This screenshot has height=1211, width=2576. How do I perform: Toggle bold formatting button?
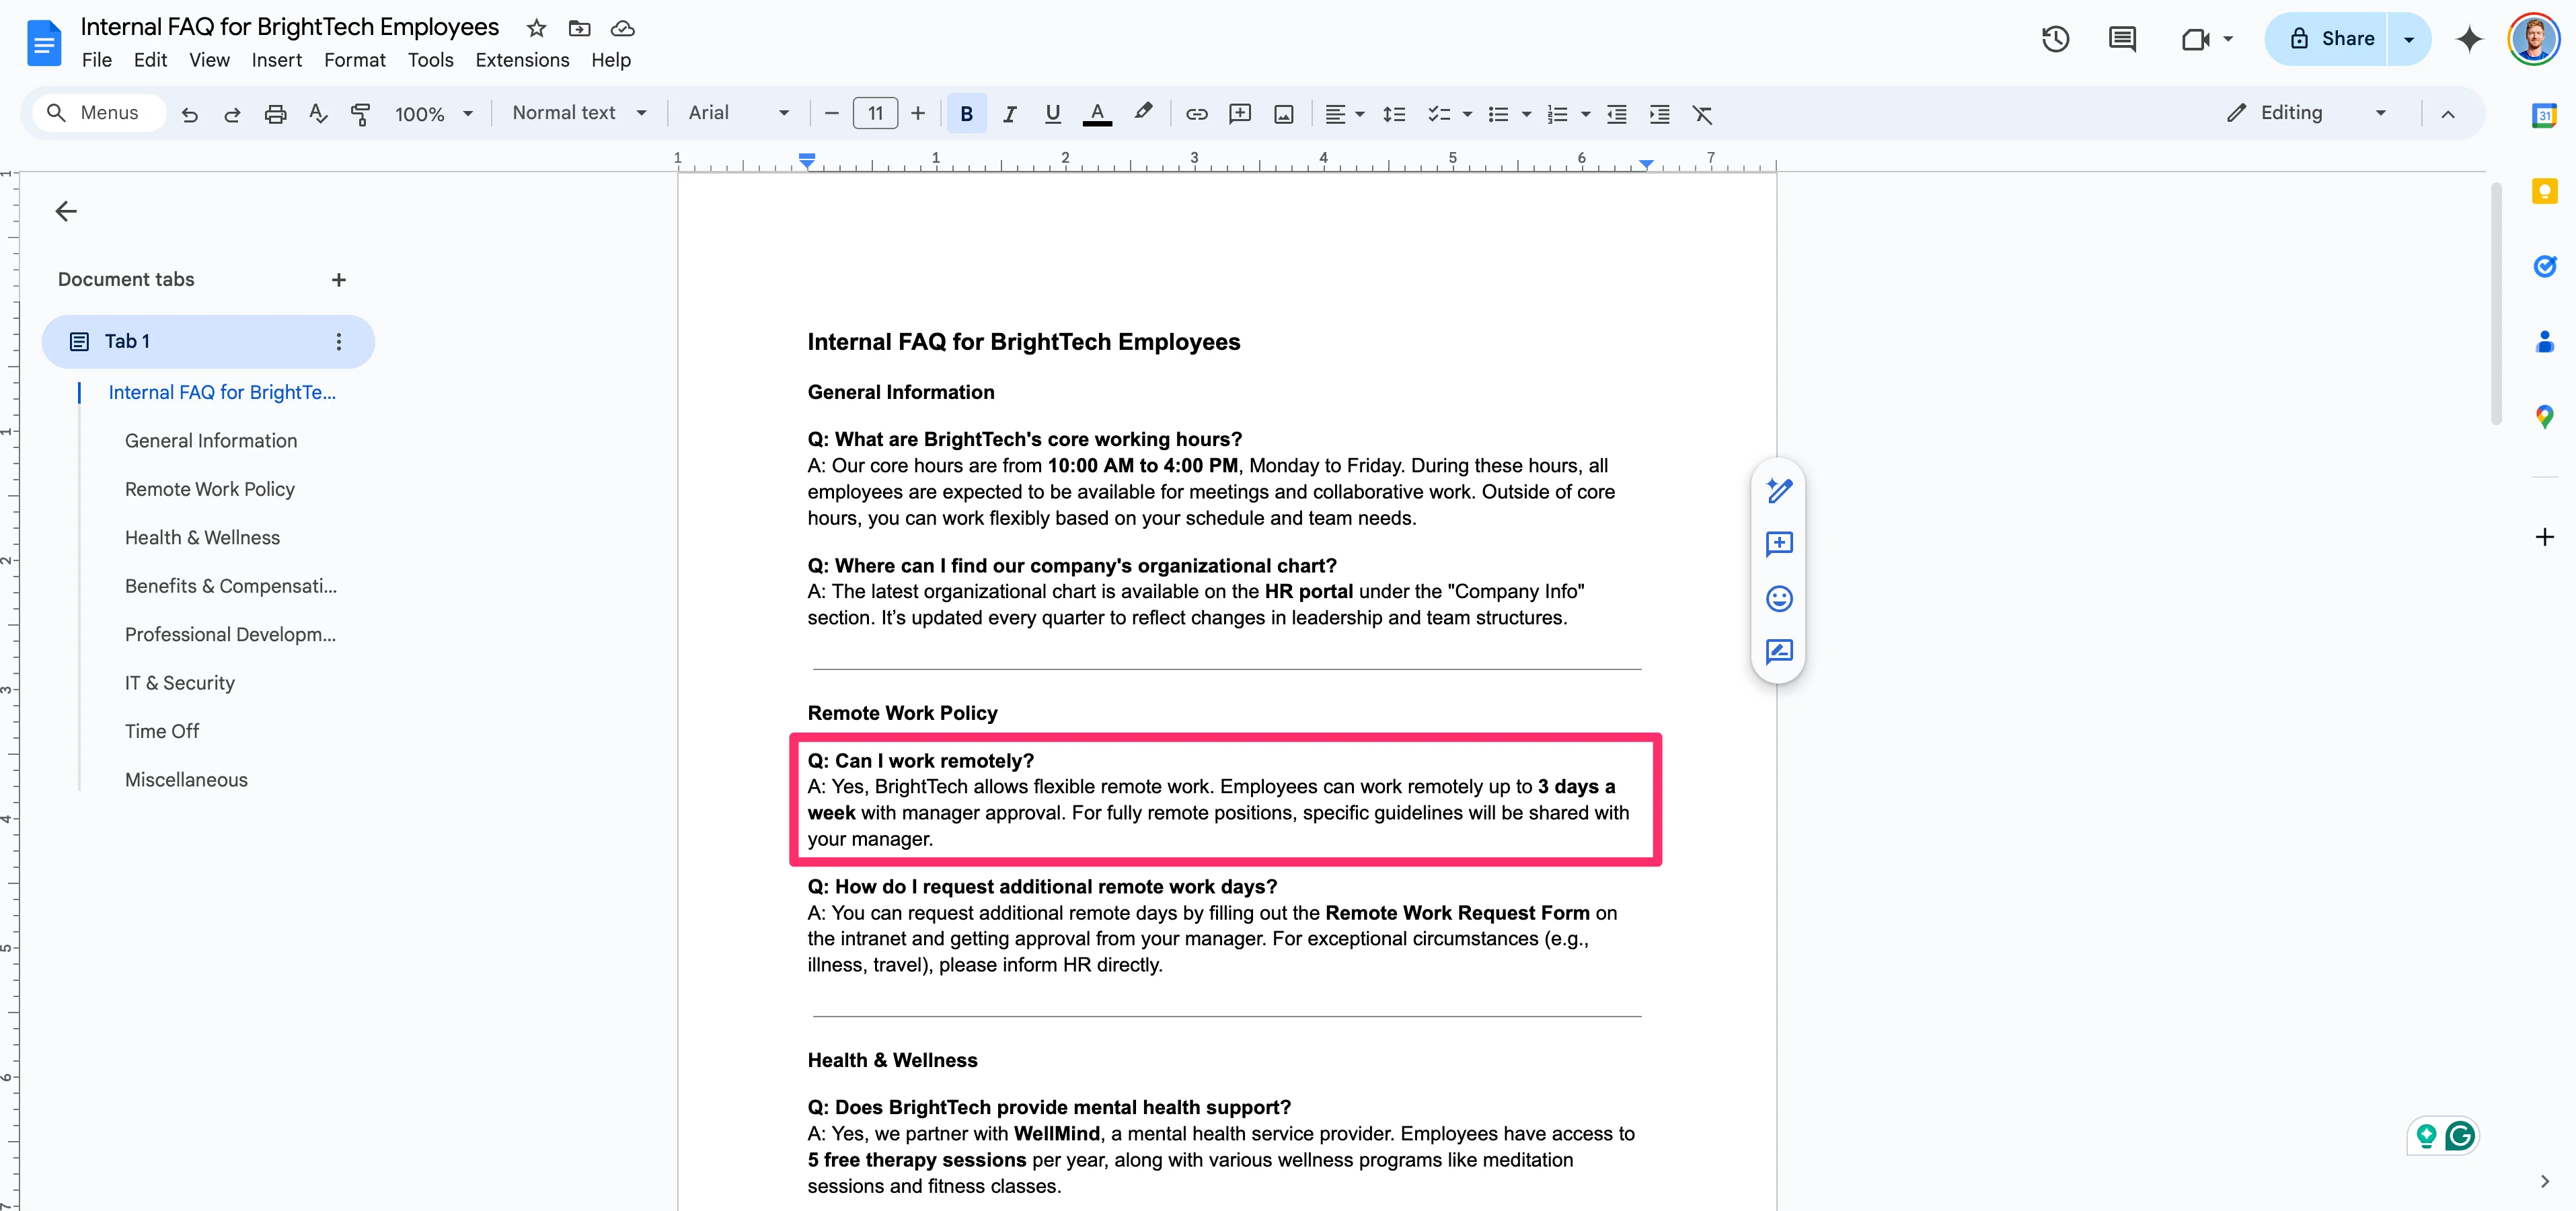click(x=966, y=114)
